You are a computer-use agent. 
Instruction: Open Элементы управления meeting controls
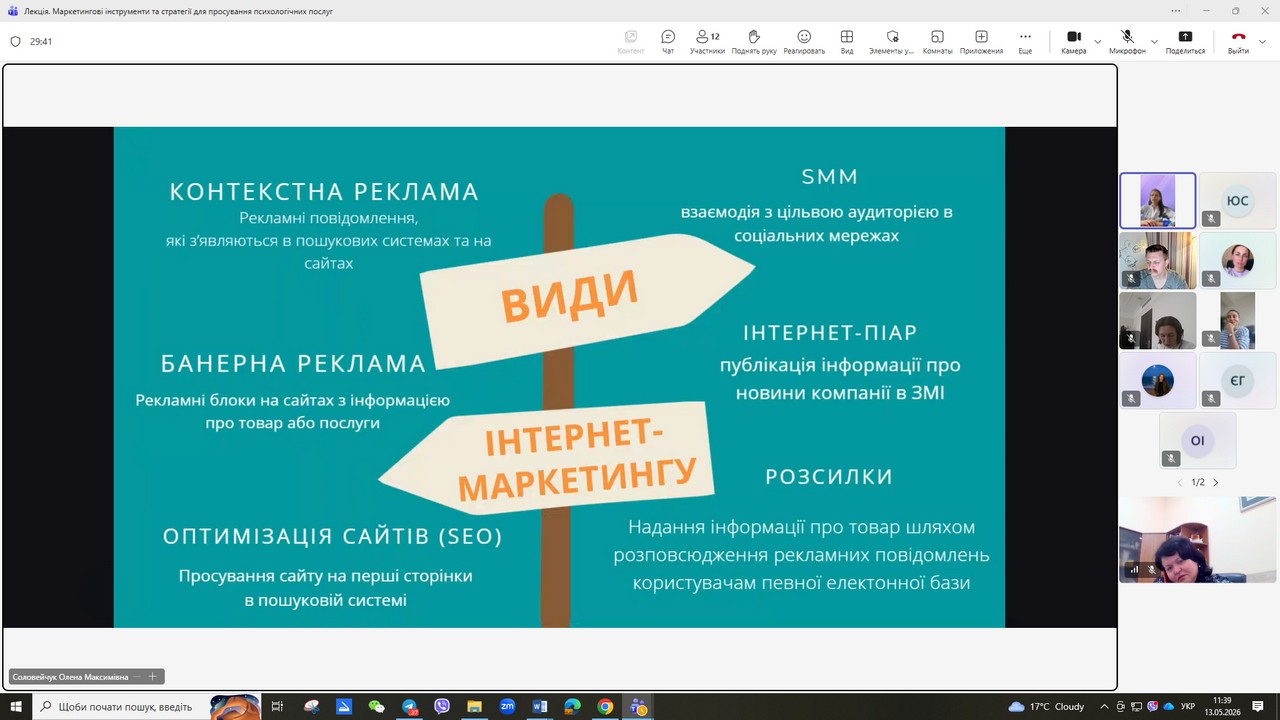click(891, 42)
